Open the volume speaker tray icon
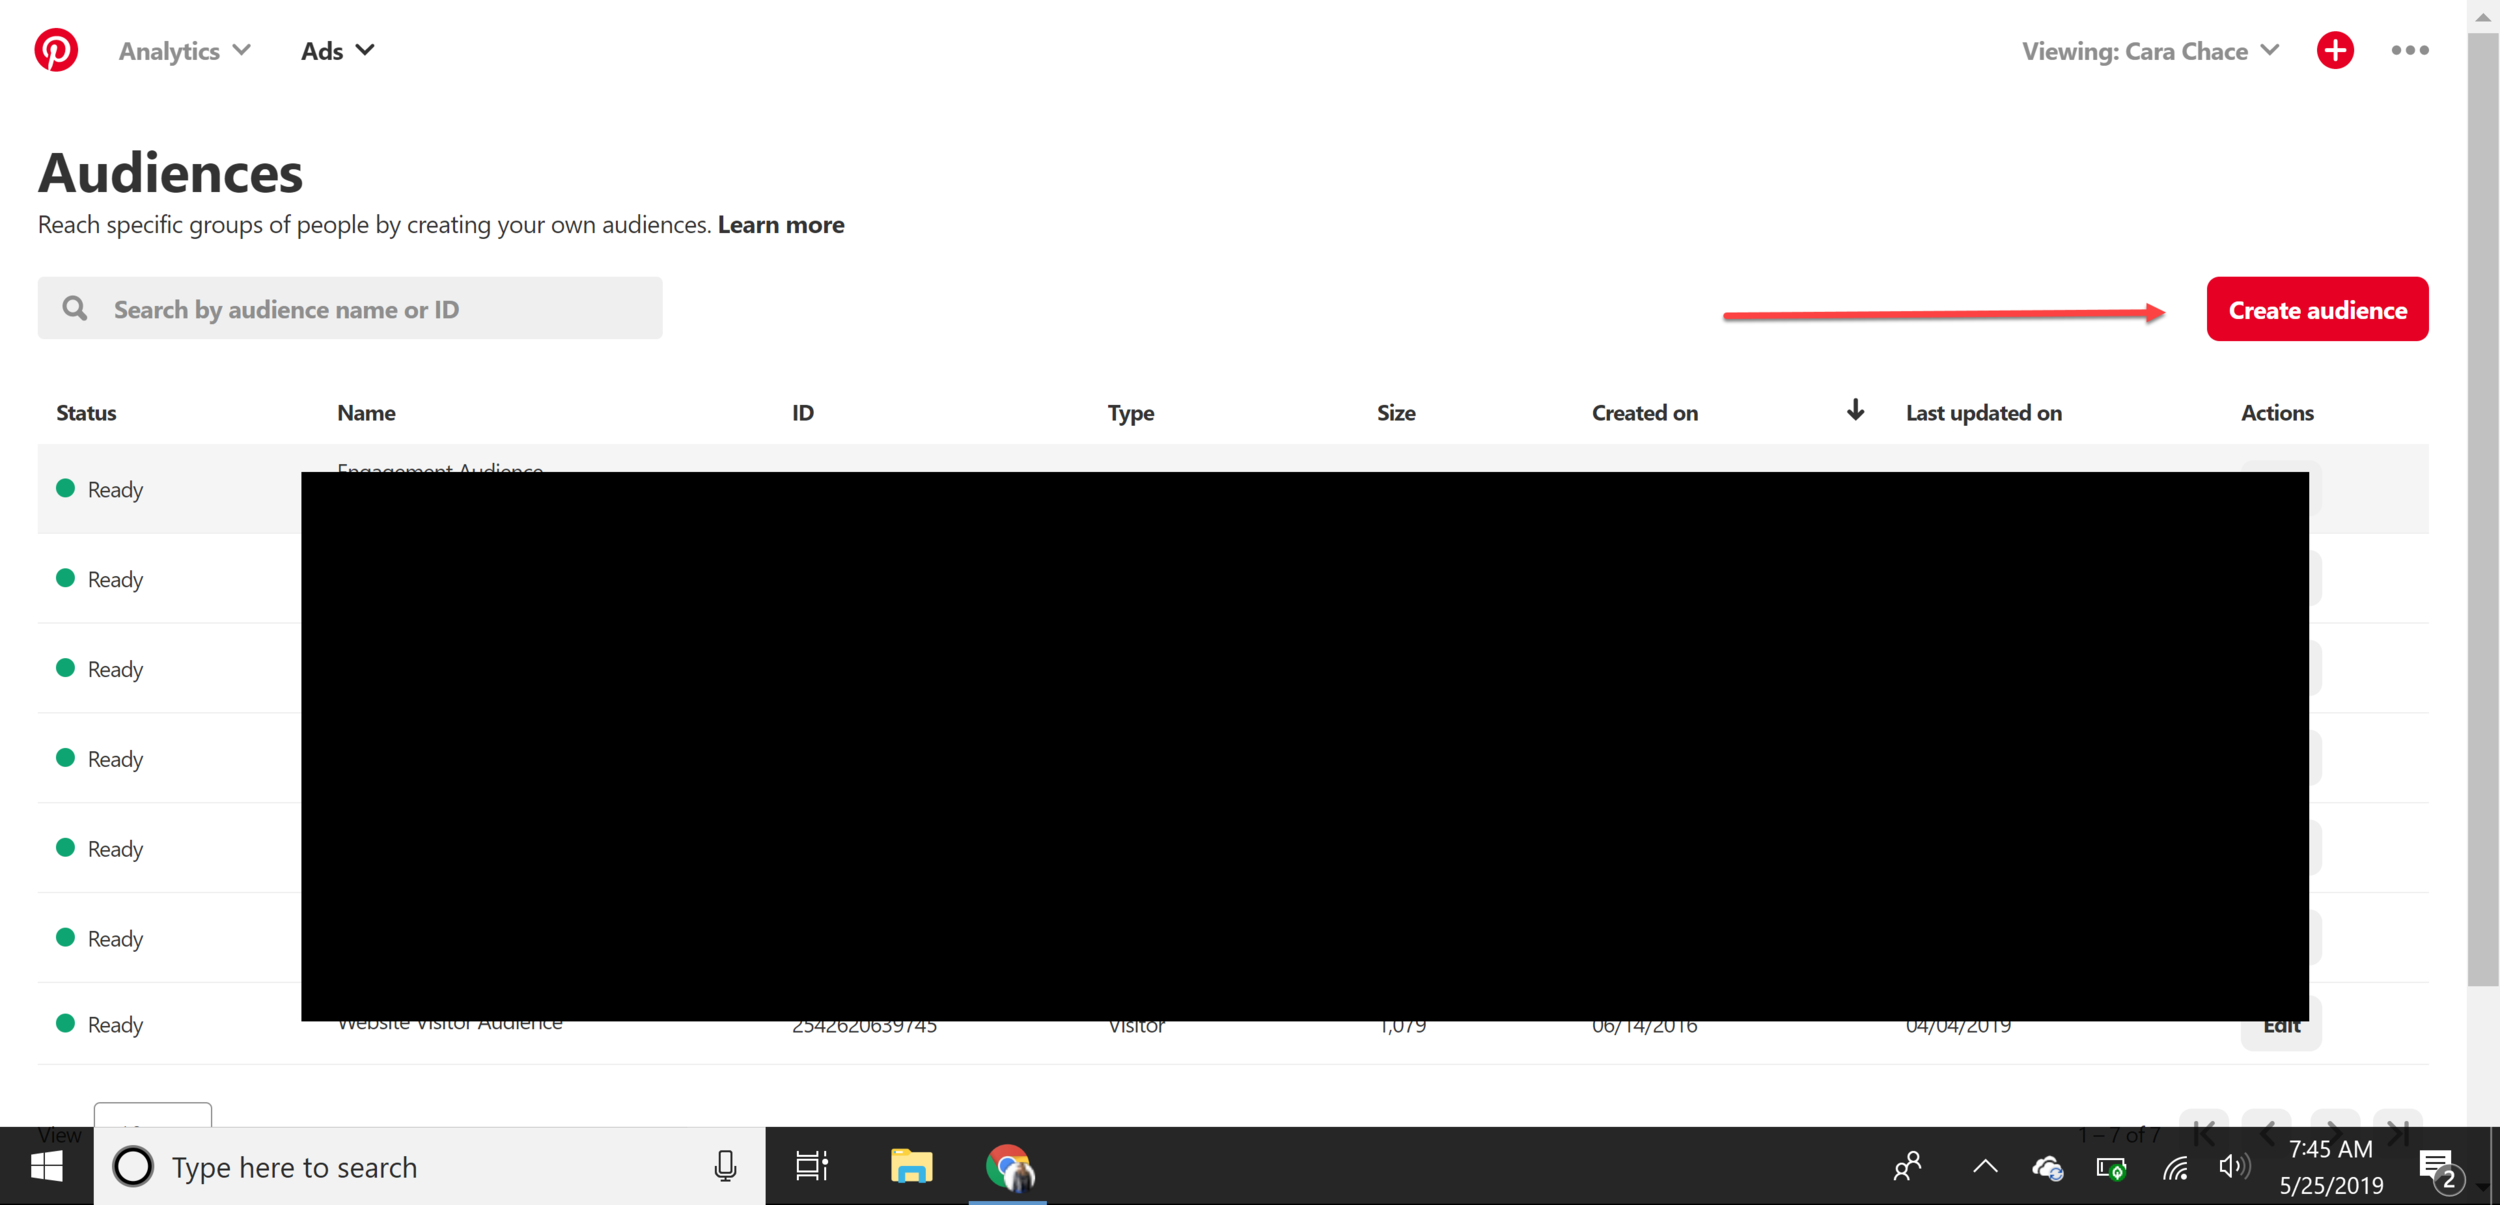 [x=2234, y=1166]
